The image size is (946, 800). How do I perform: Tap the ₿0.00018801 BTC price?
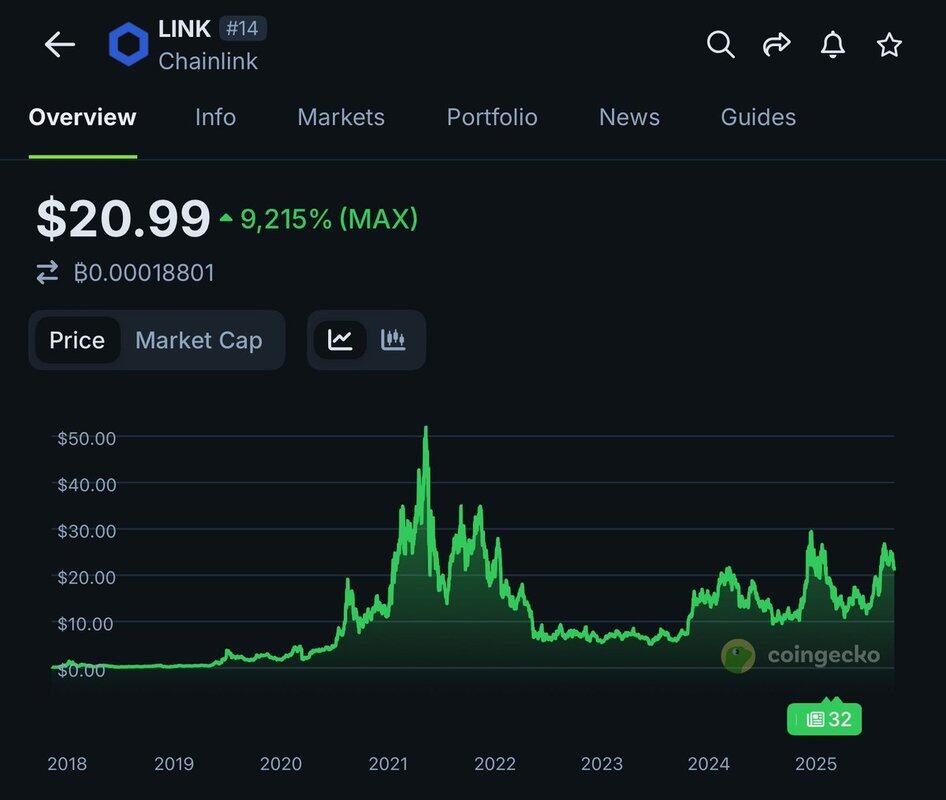click(x=144, y=273)
